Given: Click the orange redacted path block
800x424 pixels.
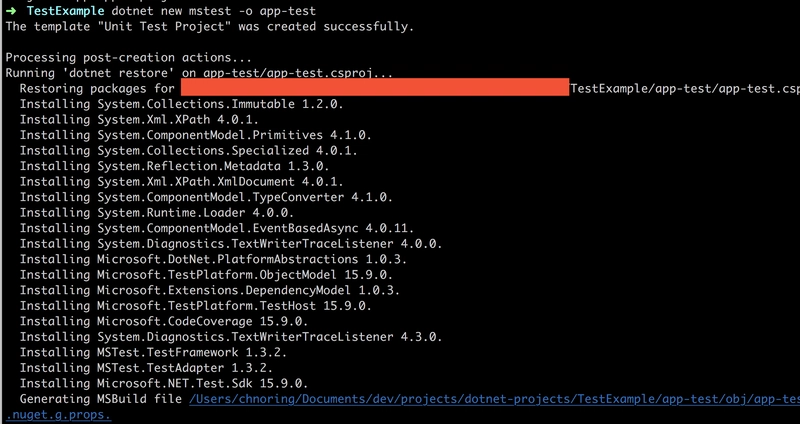Looking at the screenshot, I should click(x=375, y=87).
